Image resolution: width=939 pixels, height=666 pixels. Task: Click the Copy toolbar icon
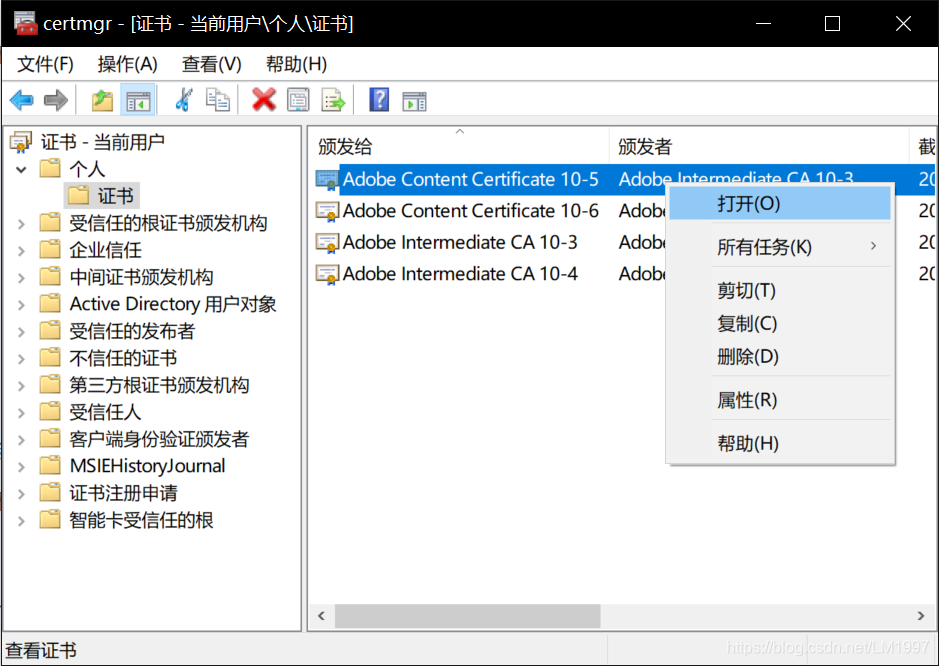click(217, 100)
